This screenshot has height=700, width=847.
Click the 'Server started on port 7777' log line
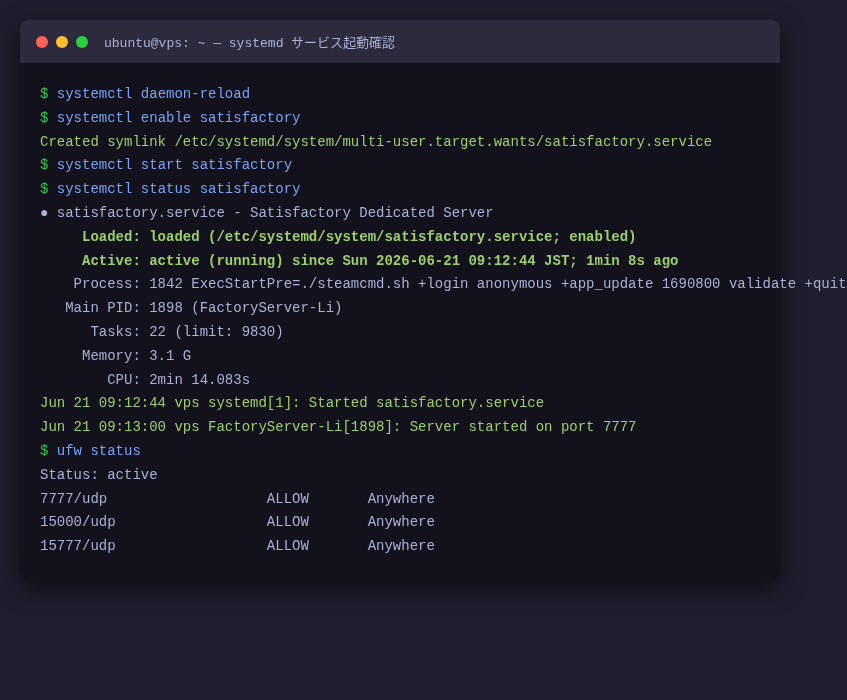click(x=338, y=426)
